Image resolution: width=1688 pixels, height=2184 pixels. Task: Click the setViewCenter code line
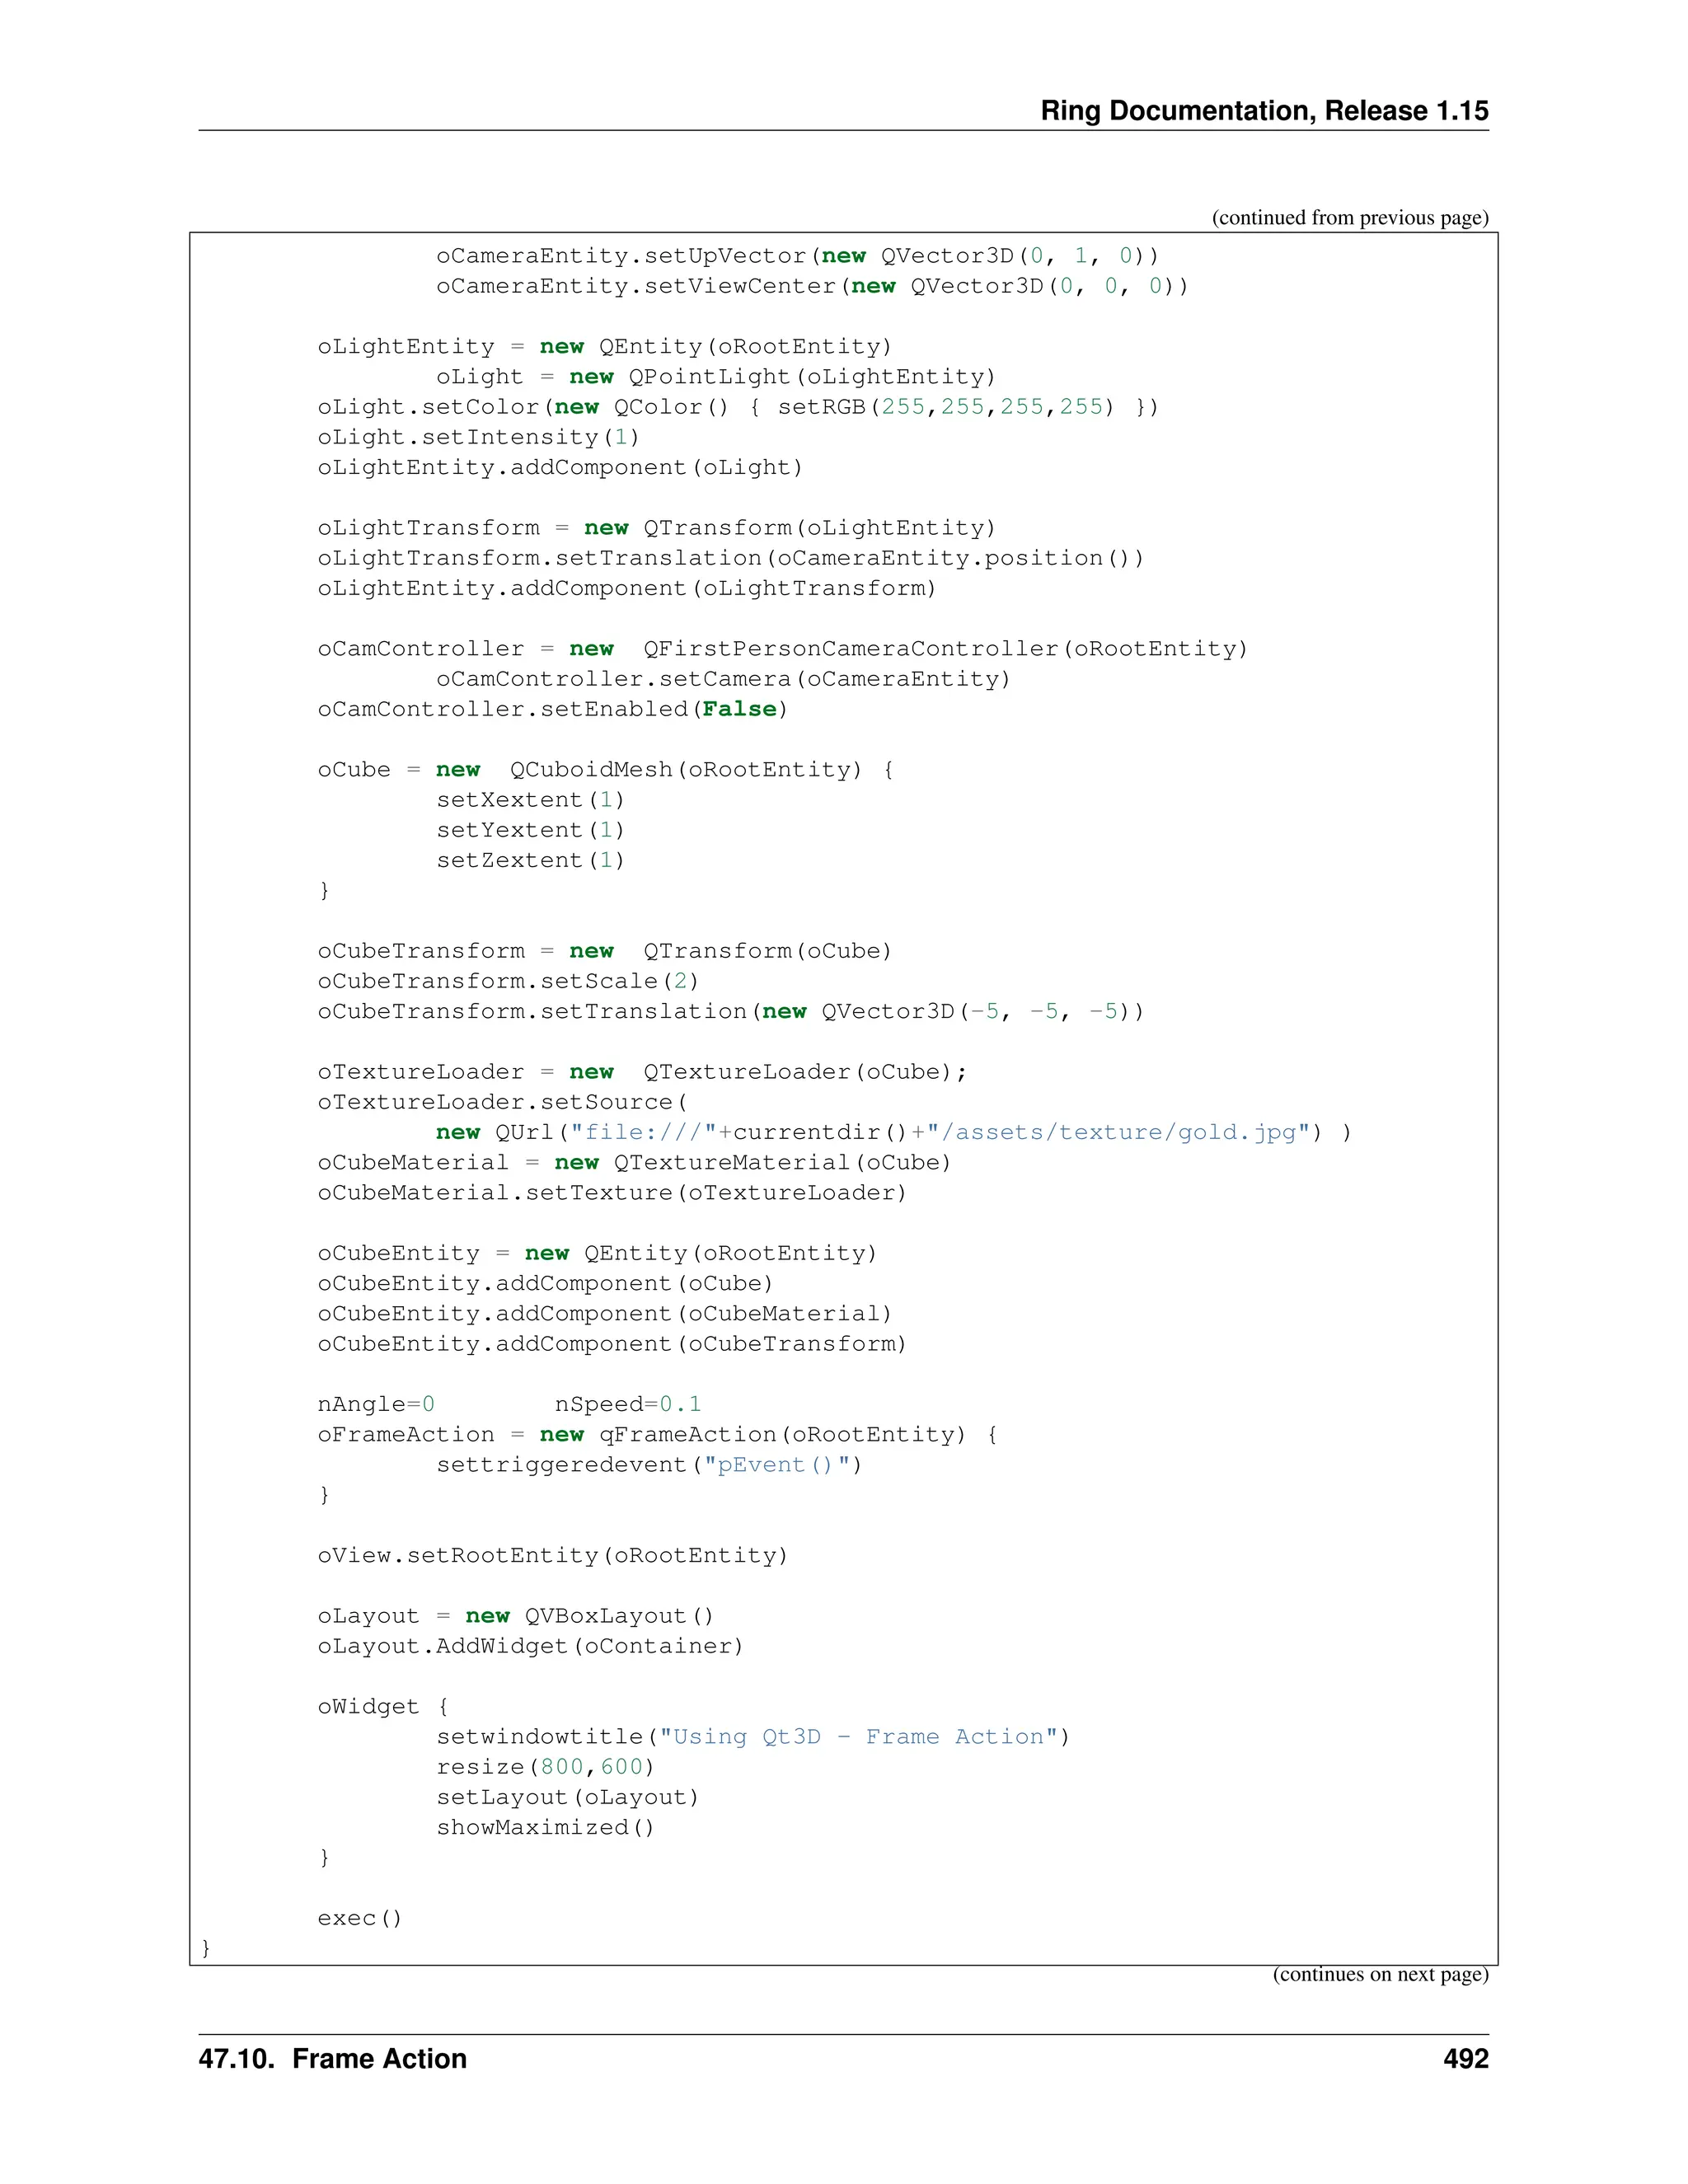(x=811, y=286)
